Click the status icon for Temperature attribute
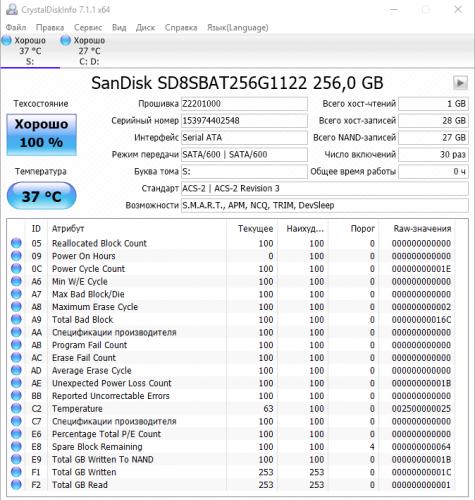 pyautogui.click(x=16, y=408)
